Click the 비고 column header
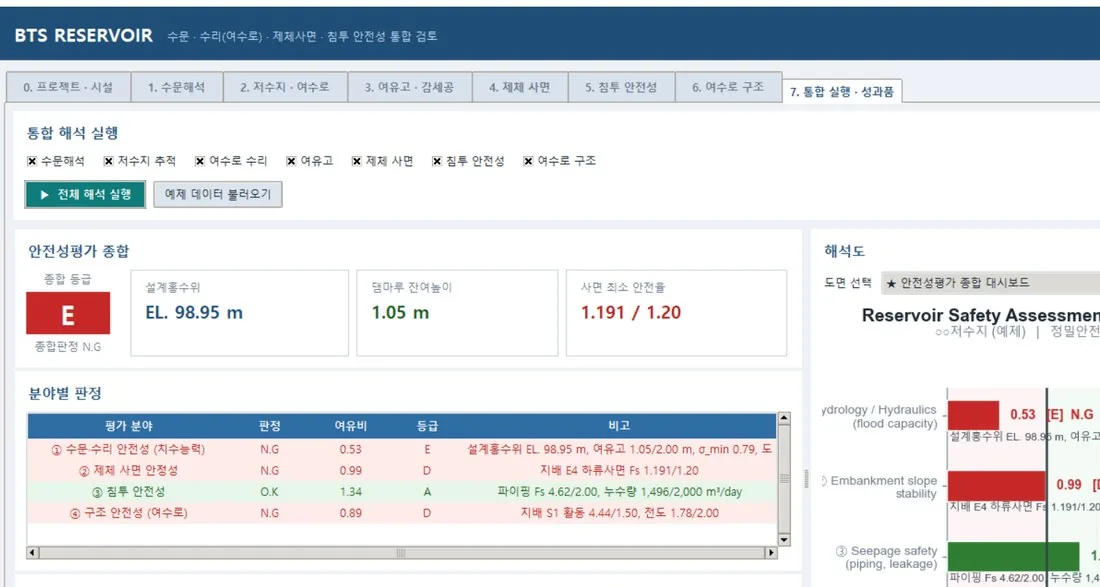 [x=619, y=426]
